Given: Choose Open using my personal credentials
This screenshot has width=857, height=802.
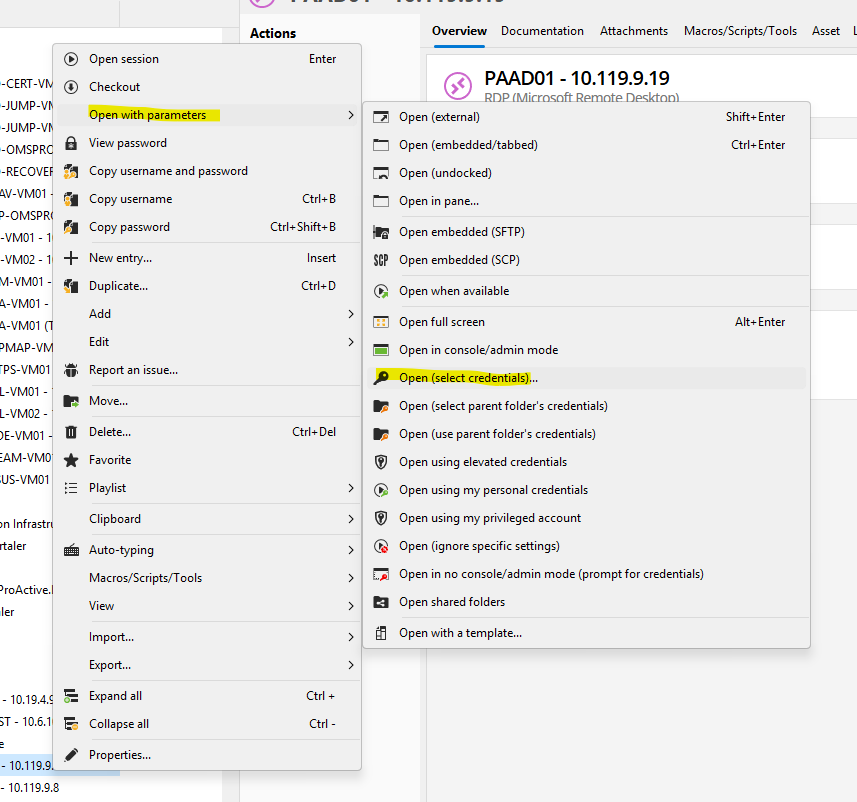Looking at the screenshot, I should click(x=586, y=490).
